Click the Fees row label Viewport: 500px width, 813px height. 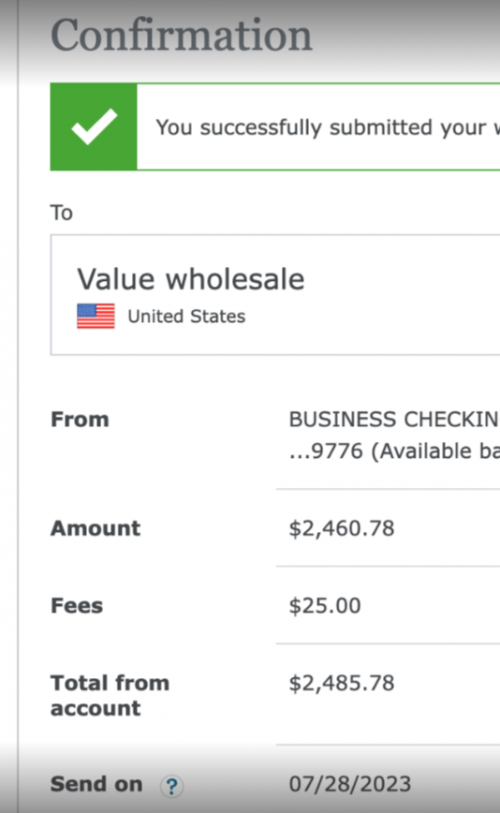(77, 605)
